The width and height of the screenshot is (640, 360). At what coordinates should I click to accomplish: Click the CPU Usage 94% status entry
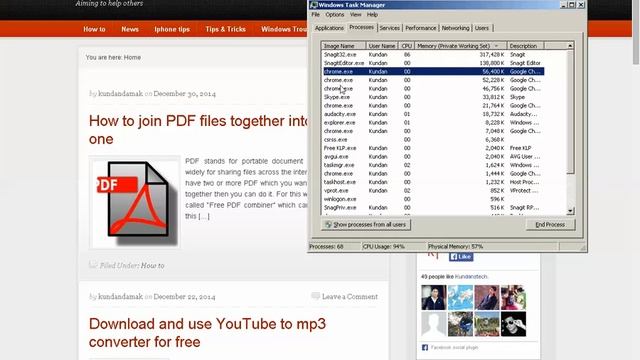tap(384, 247)
